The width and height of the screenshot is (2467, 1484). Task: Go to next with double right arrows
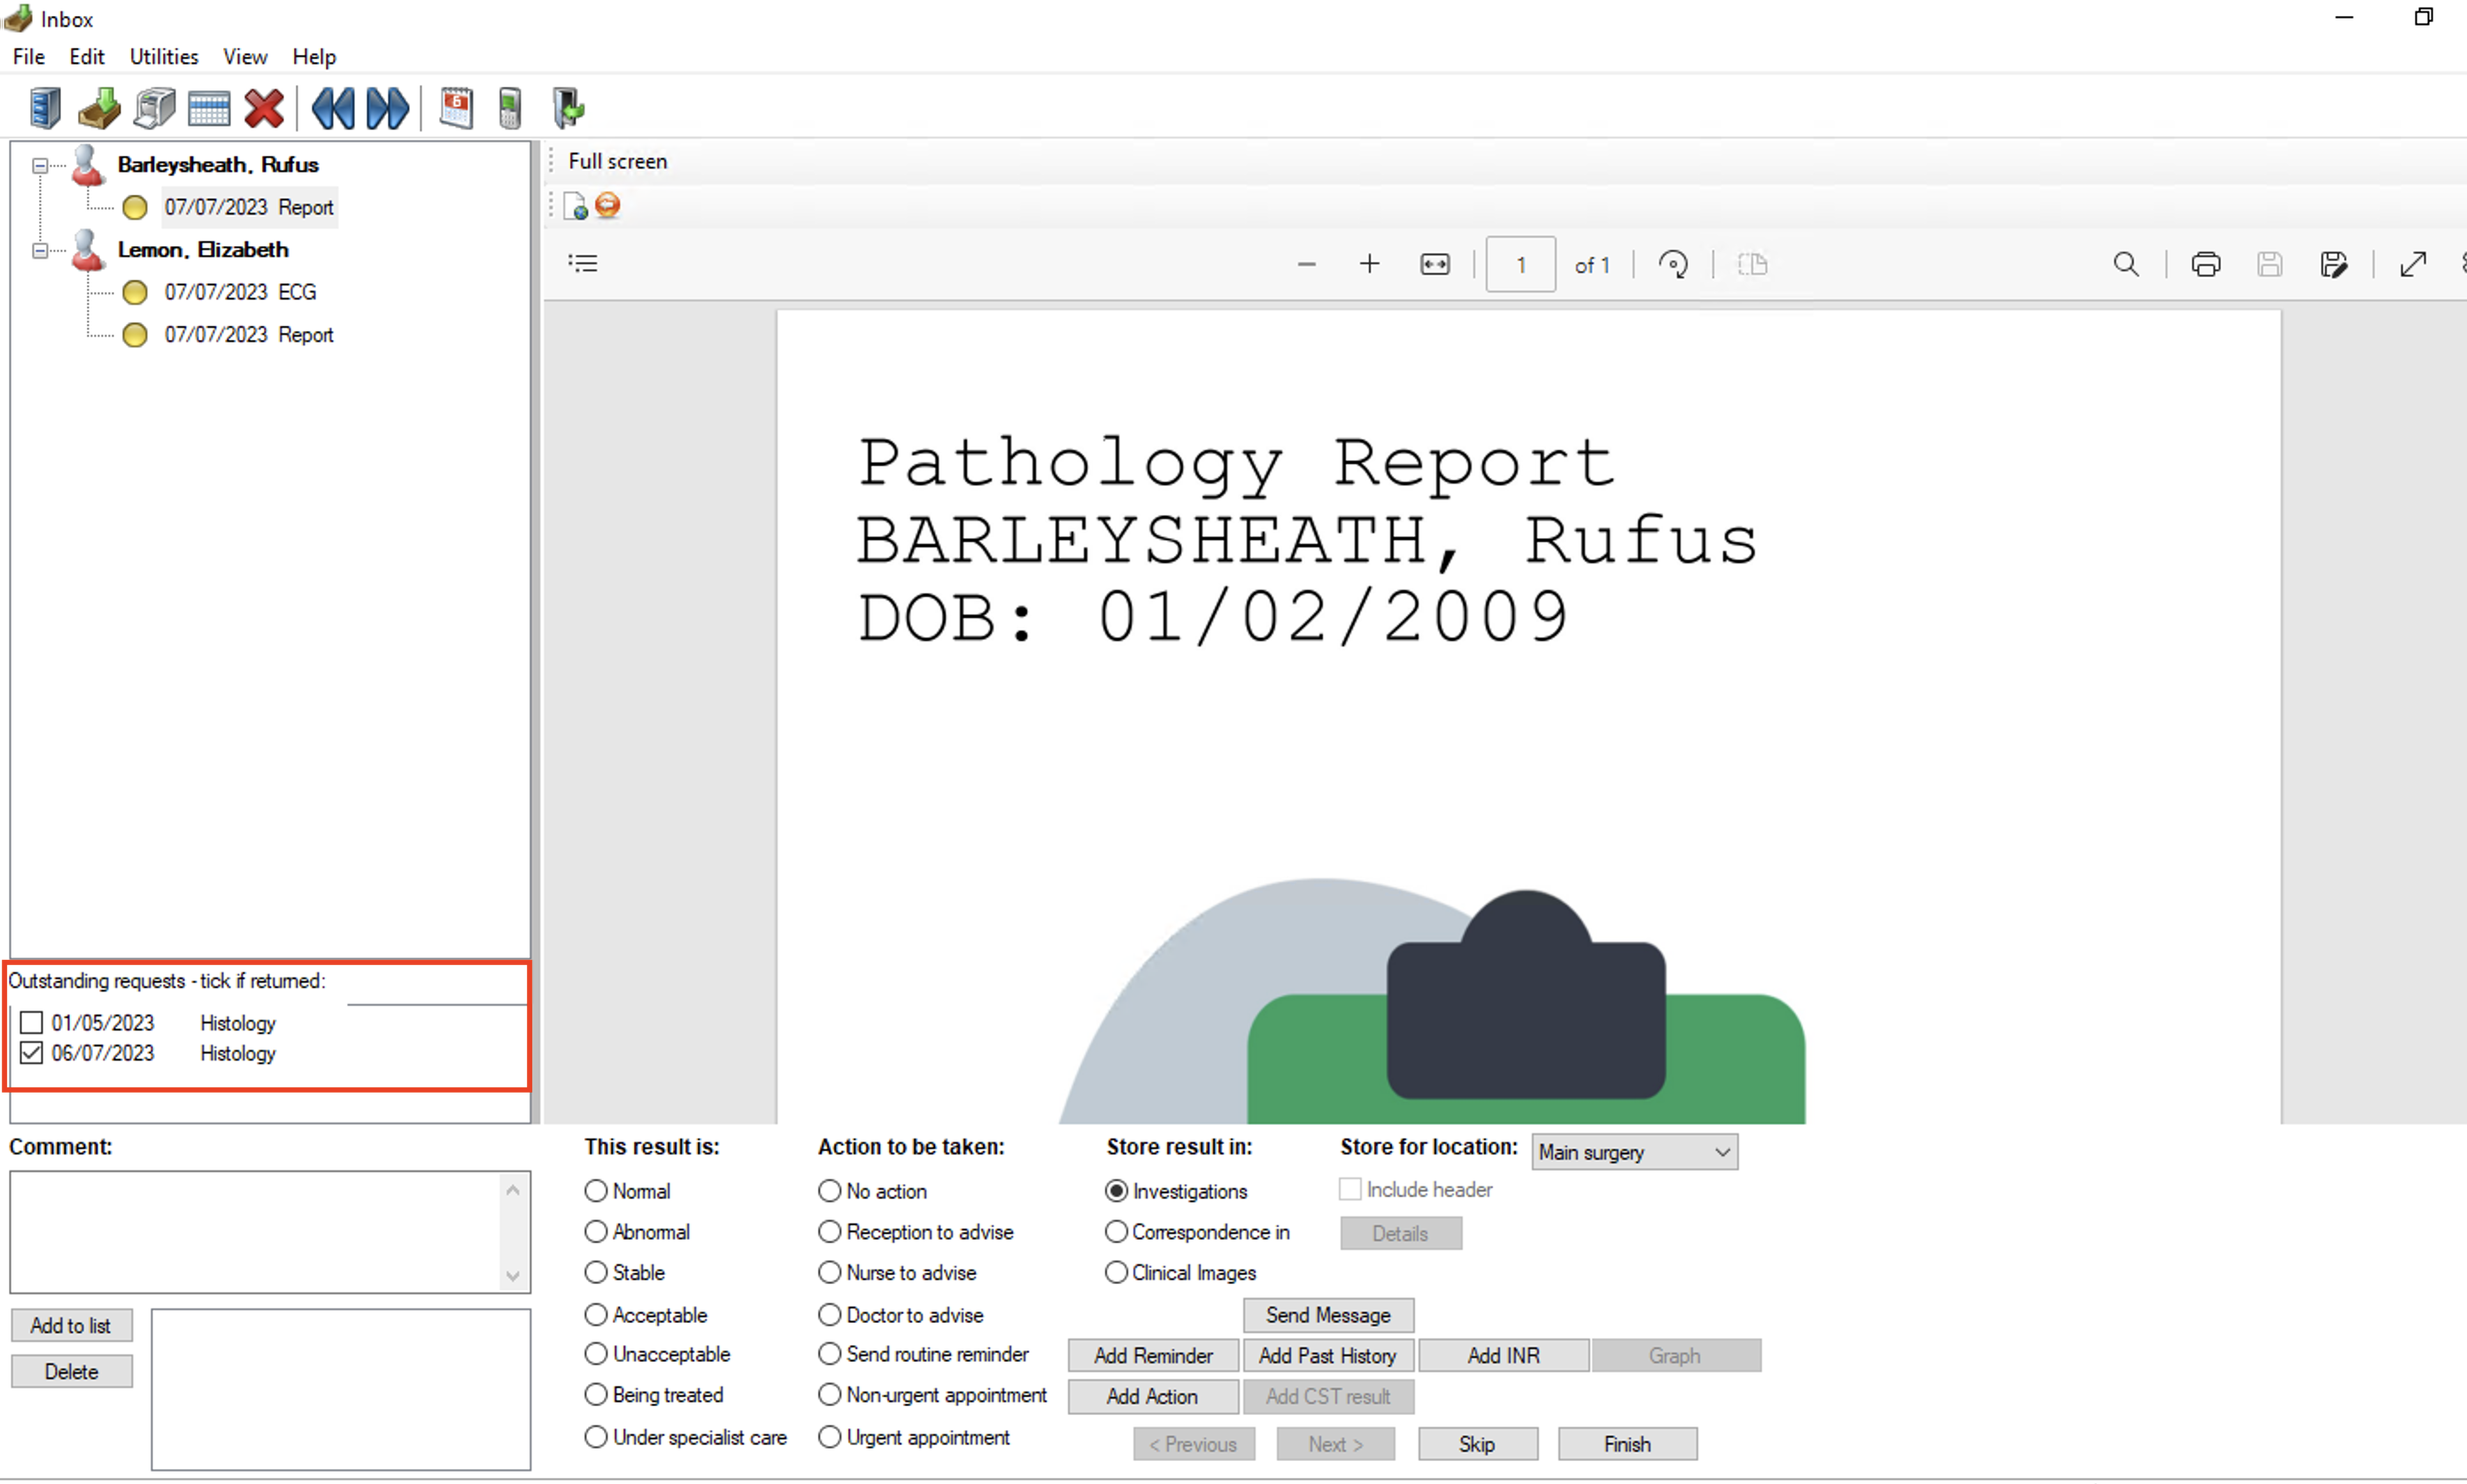tap(388, 108)
